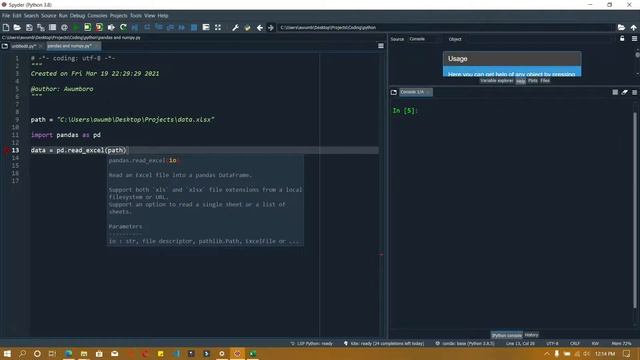Image resolution: width=640 pixels, height=360 pixels.
Task: Run the current cell
Action: pyautogui.click(x=87, y=27)
